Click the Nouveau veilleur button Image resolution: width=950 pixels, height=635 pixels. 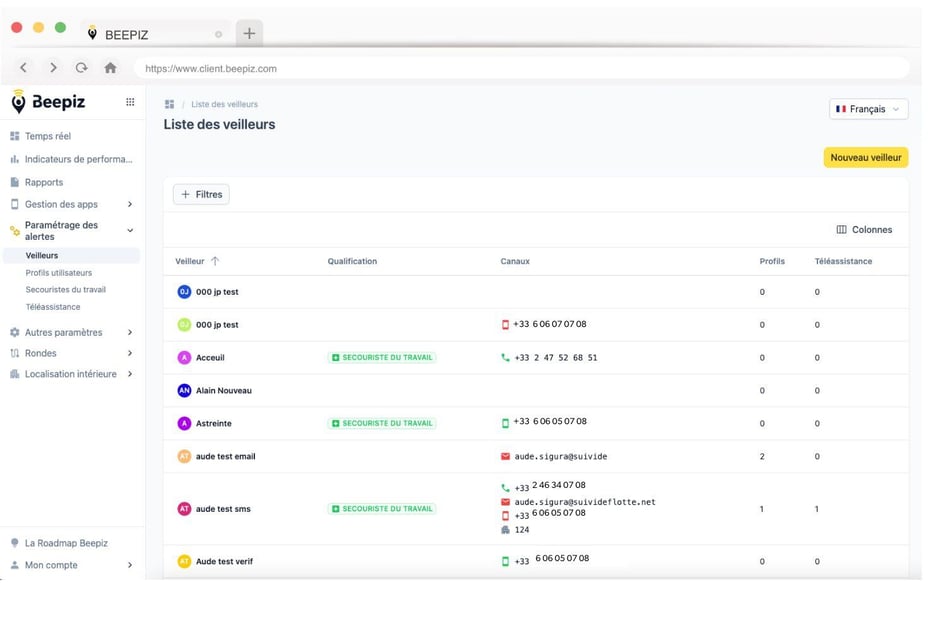[x=866, y=158]
